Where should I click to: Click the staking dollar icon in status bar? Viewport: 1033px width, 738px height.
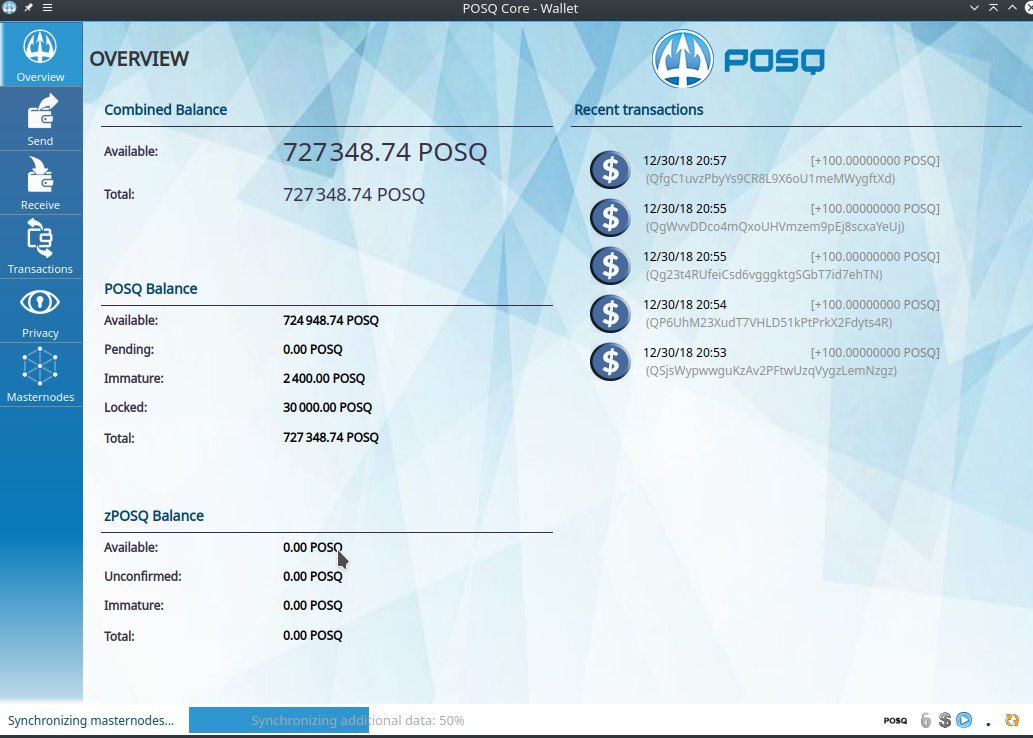point(944,719)
